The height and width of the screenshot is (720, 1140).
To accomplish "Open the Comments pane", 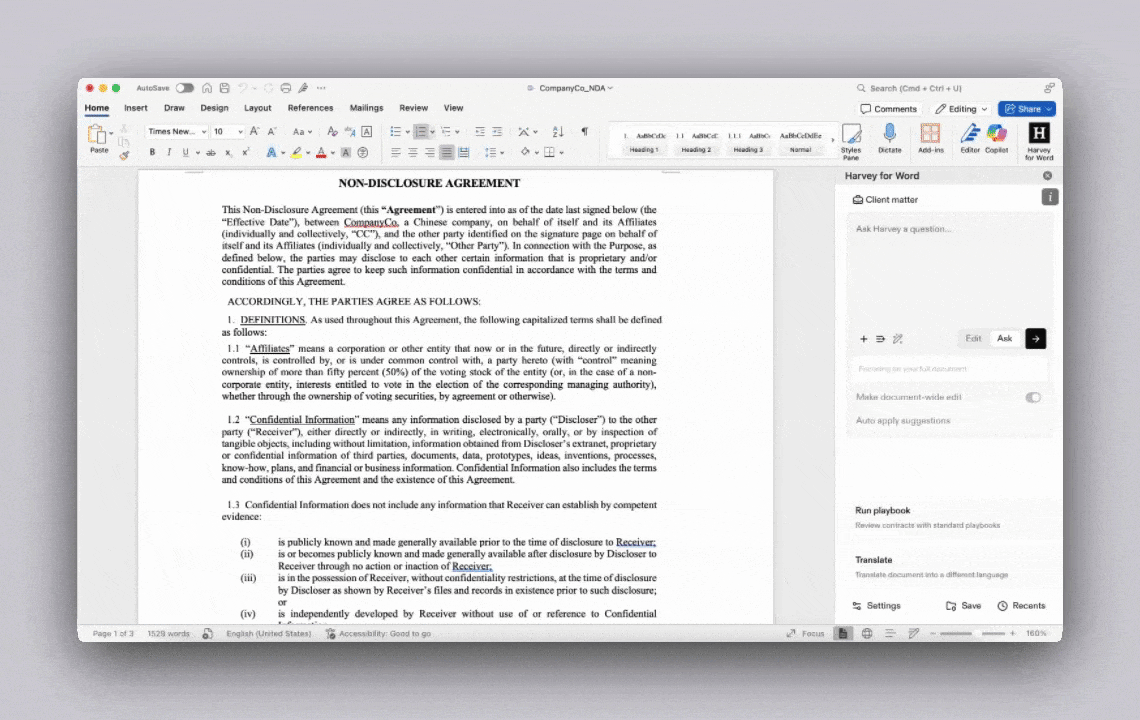I will pyautogui.click(x=888, y=109).
